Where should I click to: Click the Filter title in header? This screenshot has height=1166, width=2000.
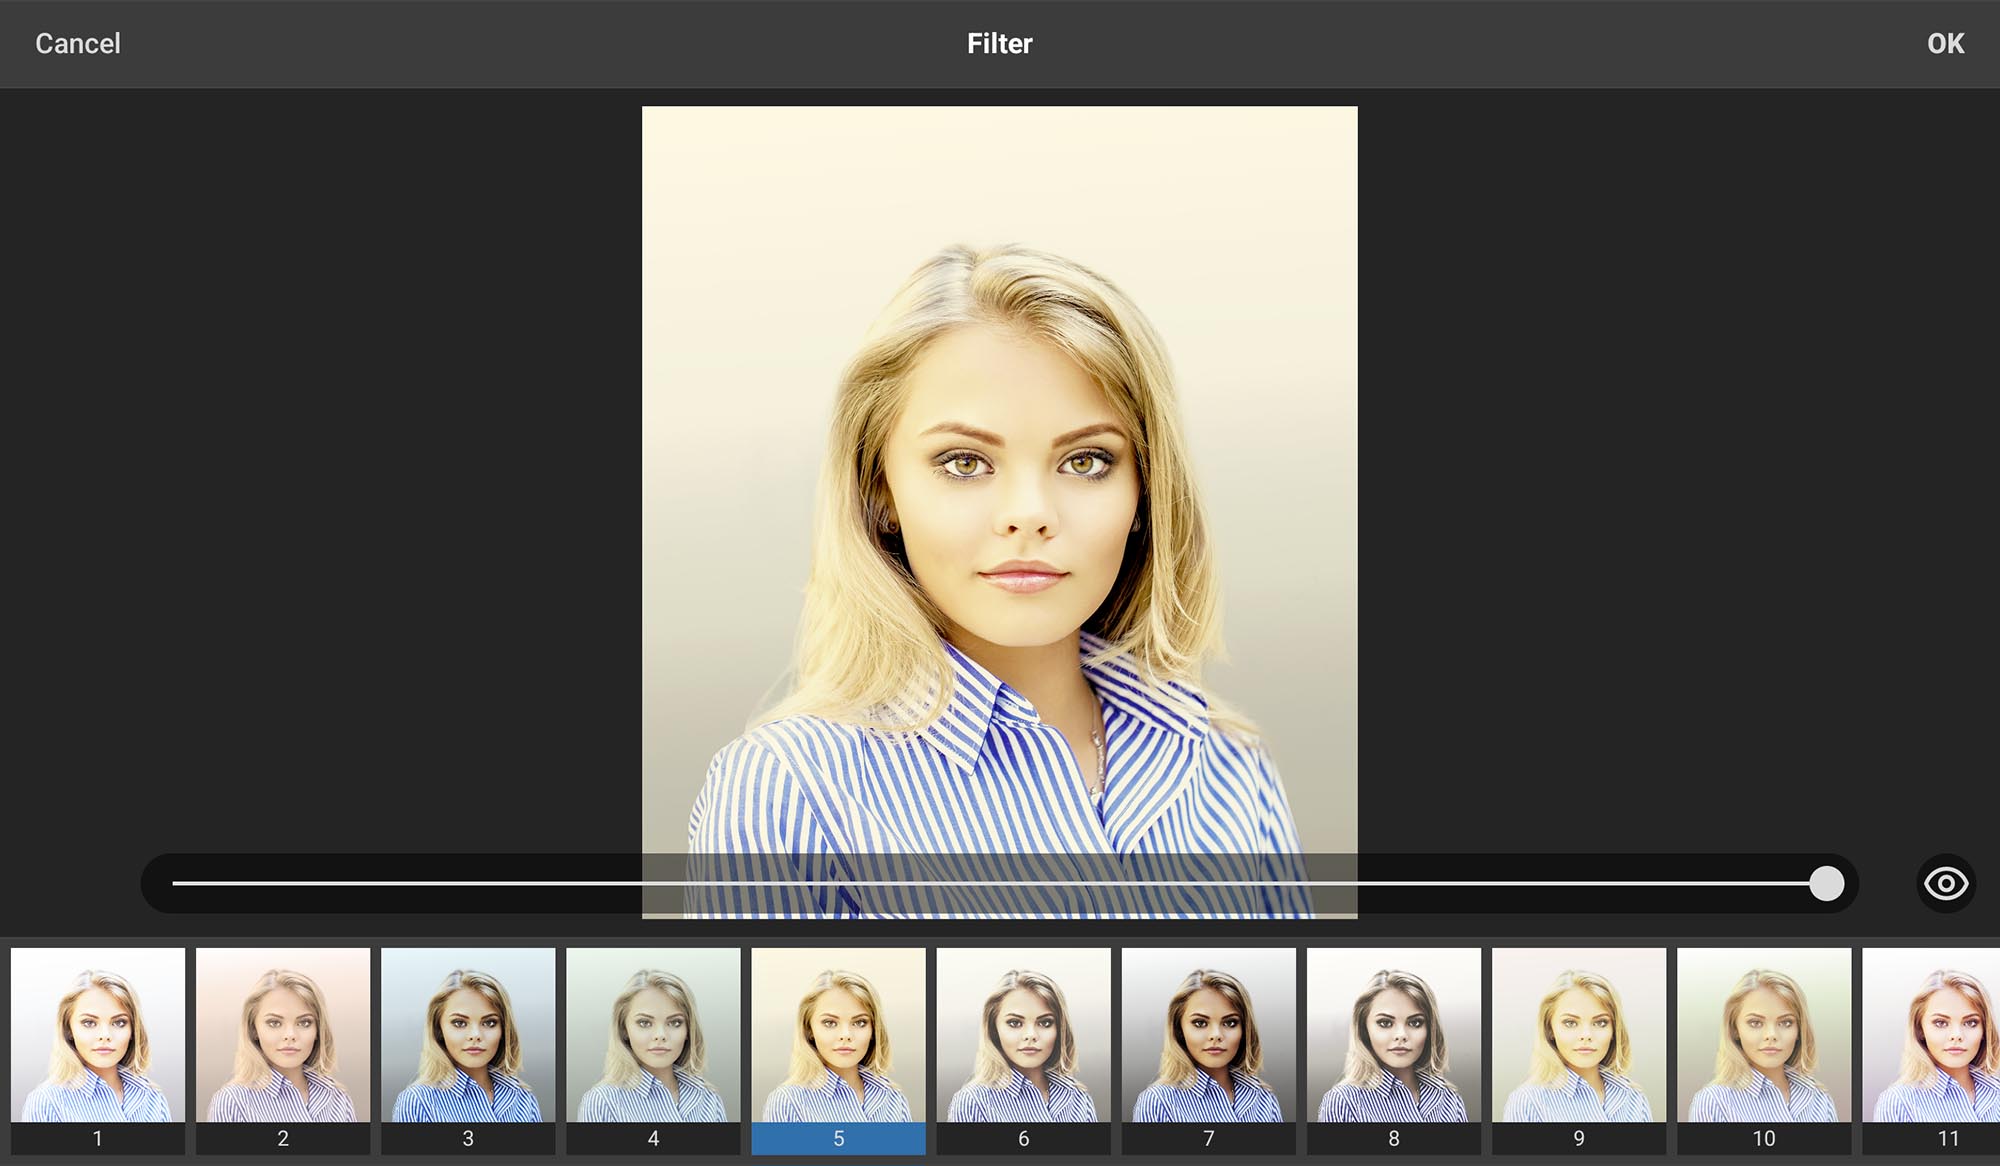[x=999, y=44]
